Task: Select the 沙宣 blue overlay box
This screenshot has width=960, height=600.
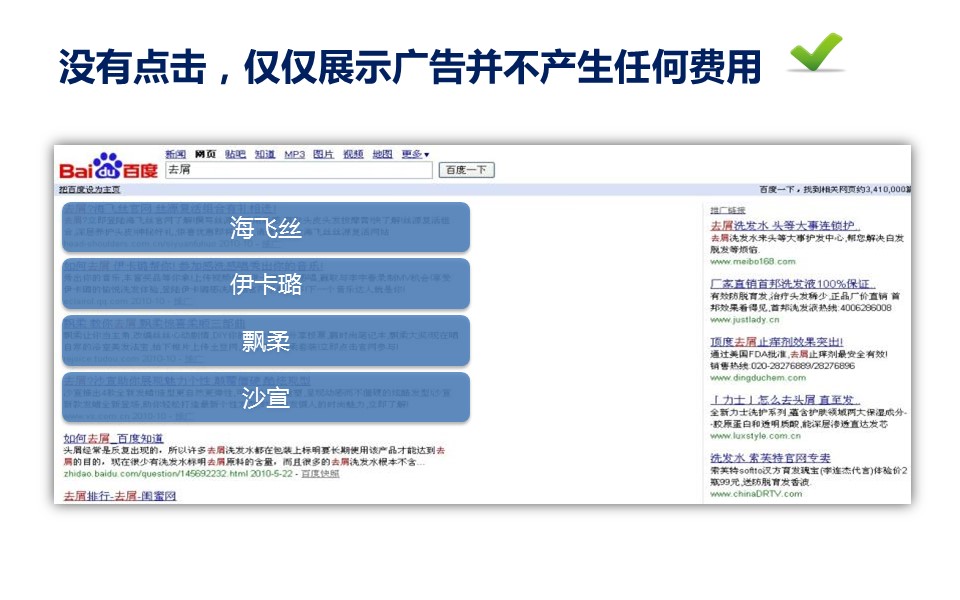Action: point(265,397)
